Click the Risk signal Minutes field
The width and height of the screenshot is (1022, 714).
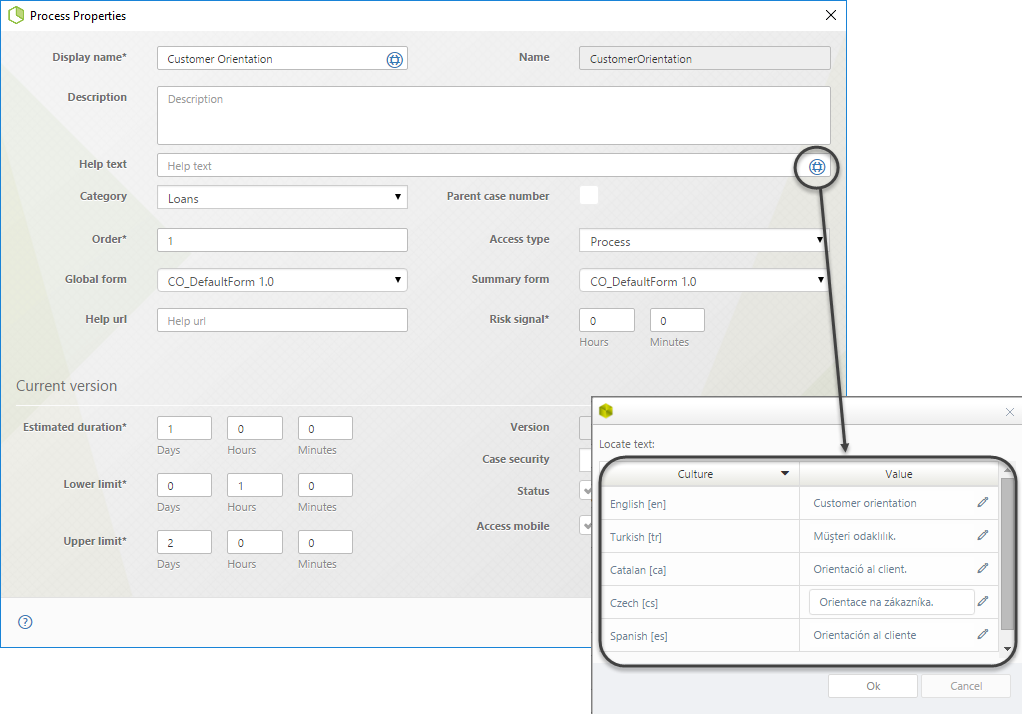[x=677, y=320]
